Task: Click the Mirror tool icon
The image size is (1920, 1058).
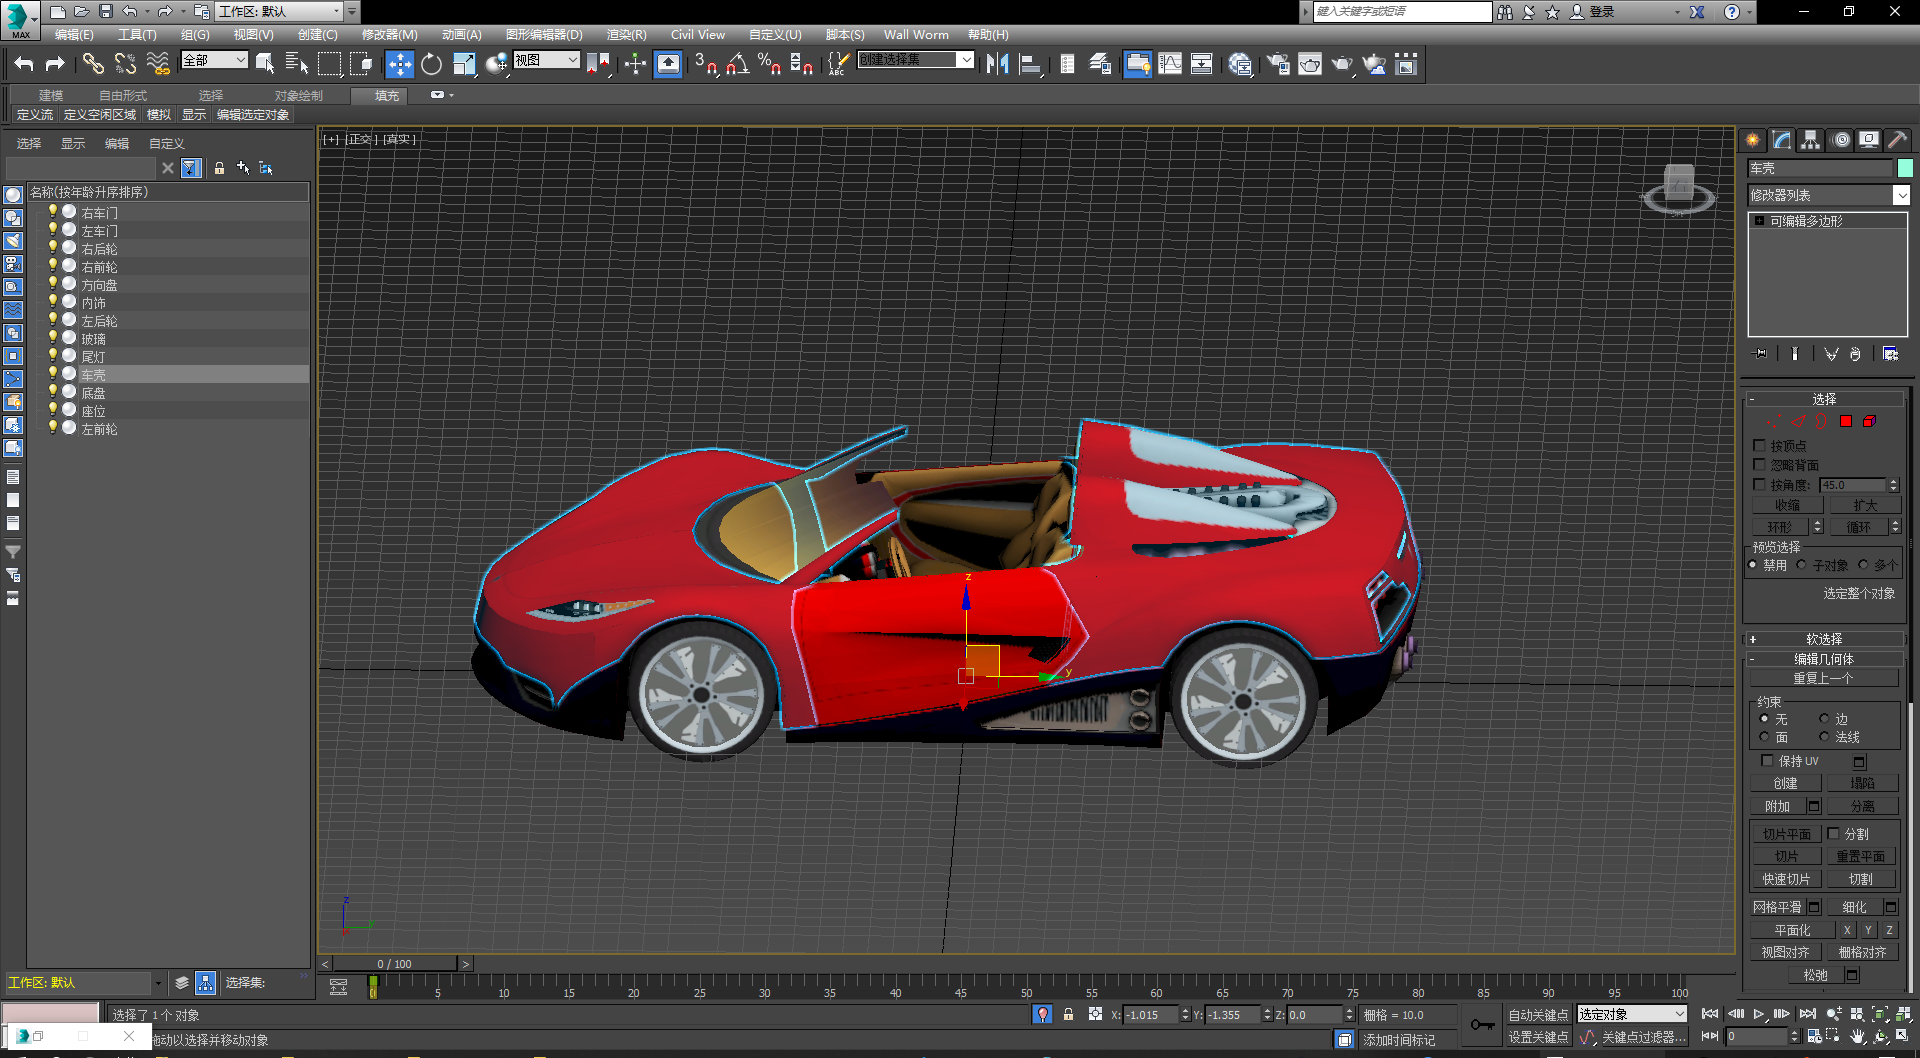Action: [997, 65]
